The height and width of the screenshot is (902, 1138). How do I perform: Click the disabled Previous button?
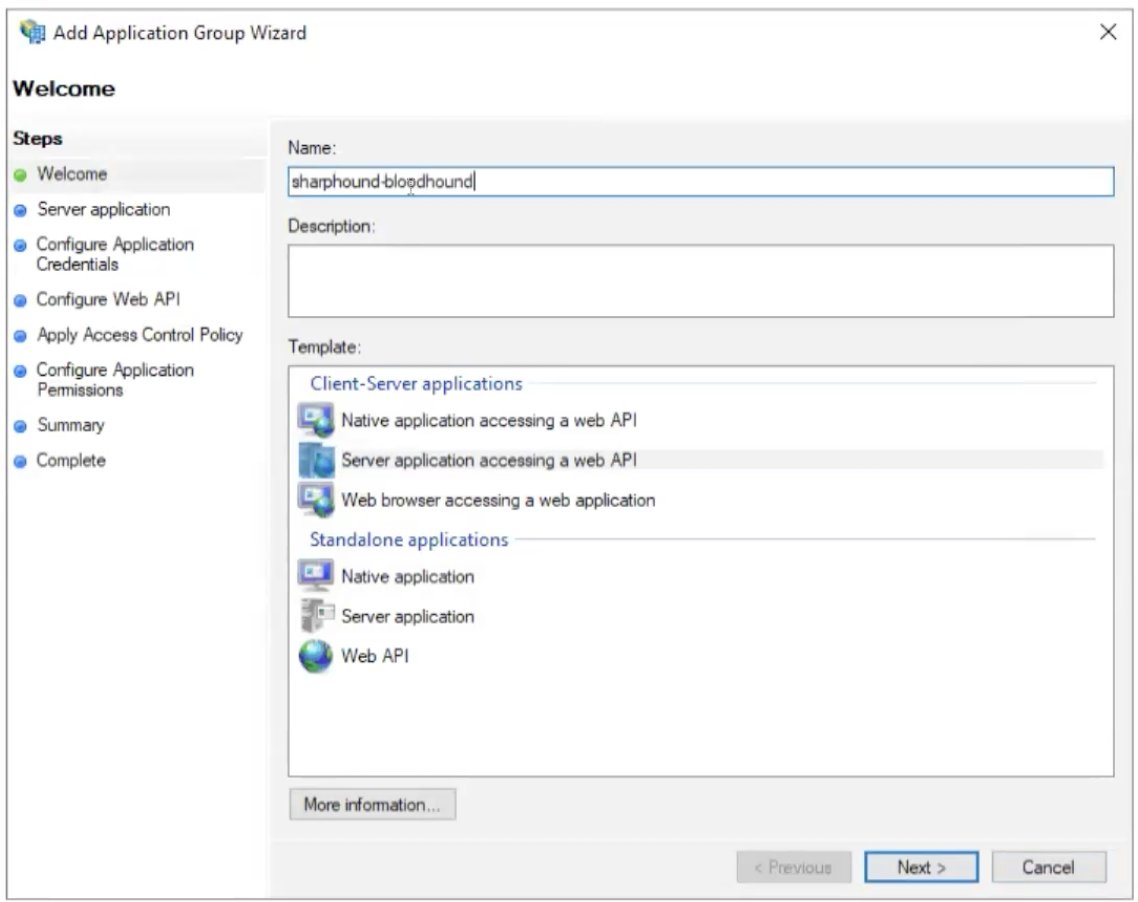pos(793,867)
